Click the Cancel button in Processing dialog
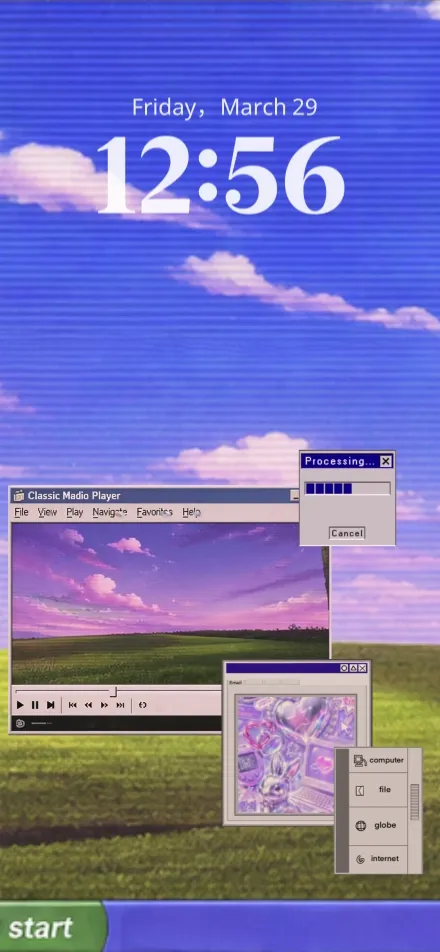Viewport: 440px width, 952px height. [x=347, y=533]
